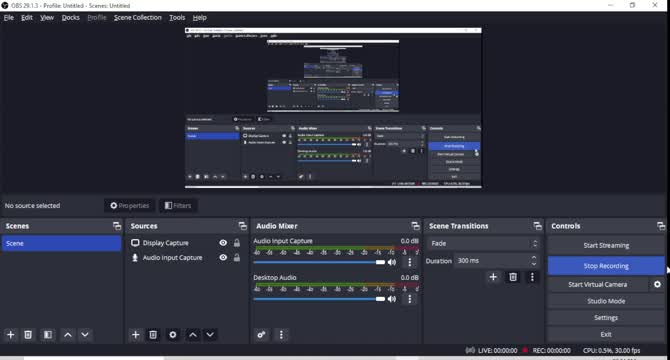Add a new source with the plus icon
Screen dimensions: 670x360
[135, 335]
